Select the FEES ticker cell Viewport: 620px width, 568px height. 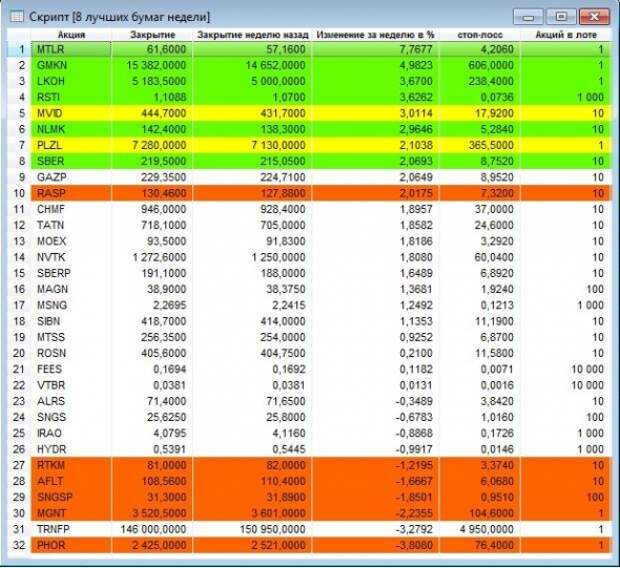[x=71, y=369]
